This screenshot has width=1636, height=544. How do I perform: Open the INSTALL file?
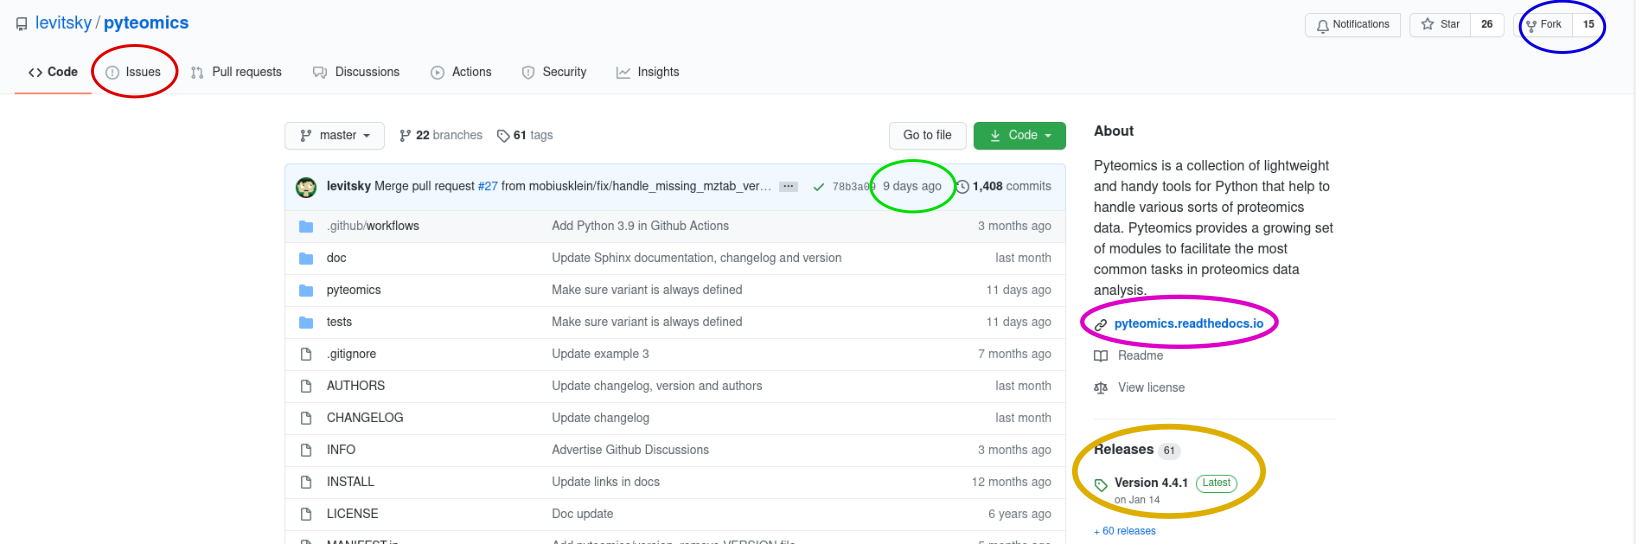(x=350, y=482)
